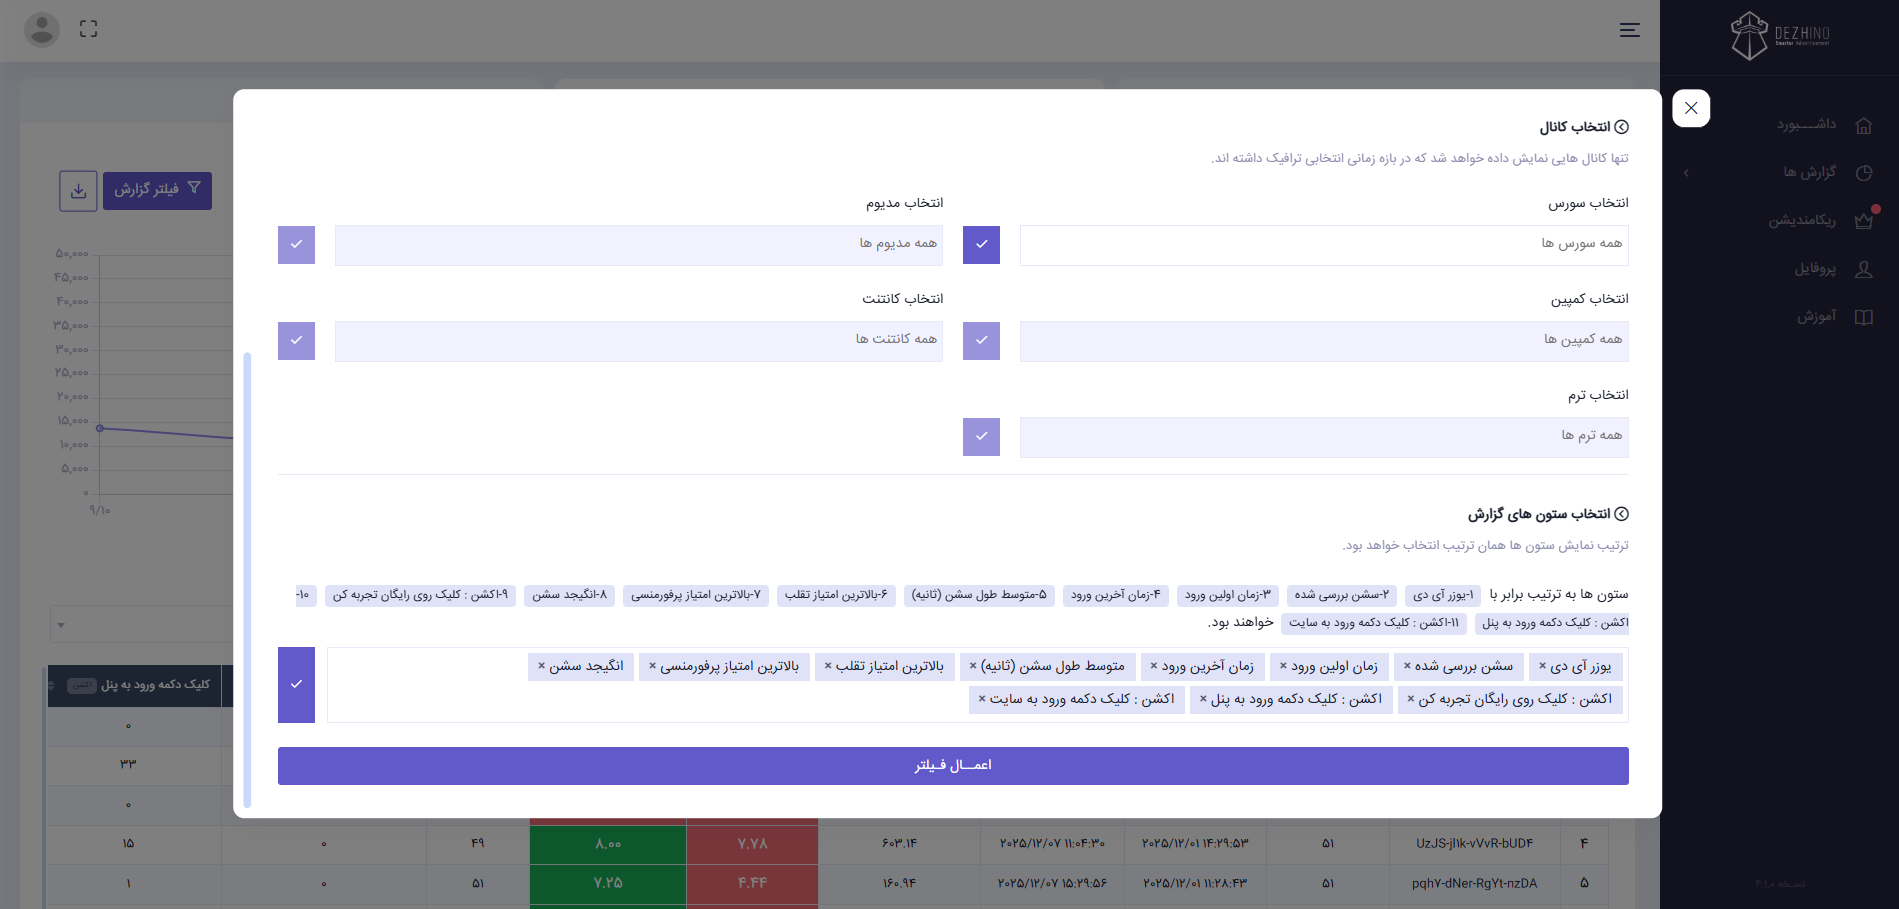1899x909 pixels.
Task: Click the فیلتر گزارش button
Action: (157, 190)
